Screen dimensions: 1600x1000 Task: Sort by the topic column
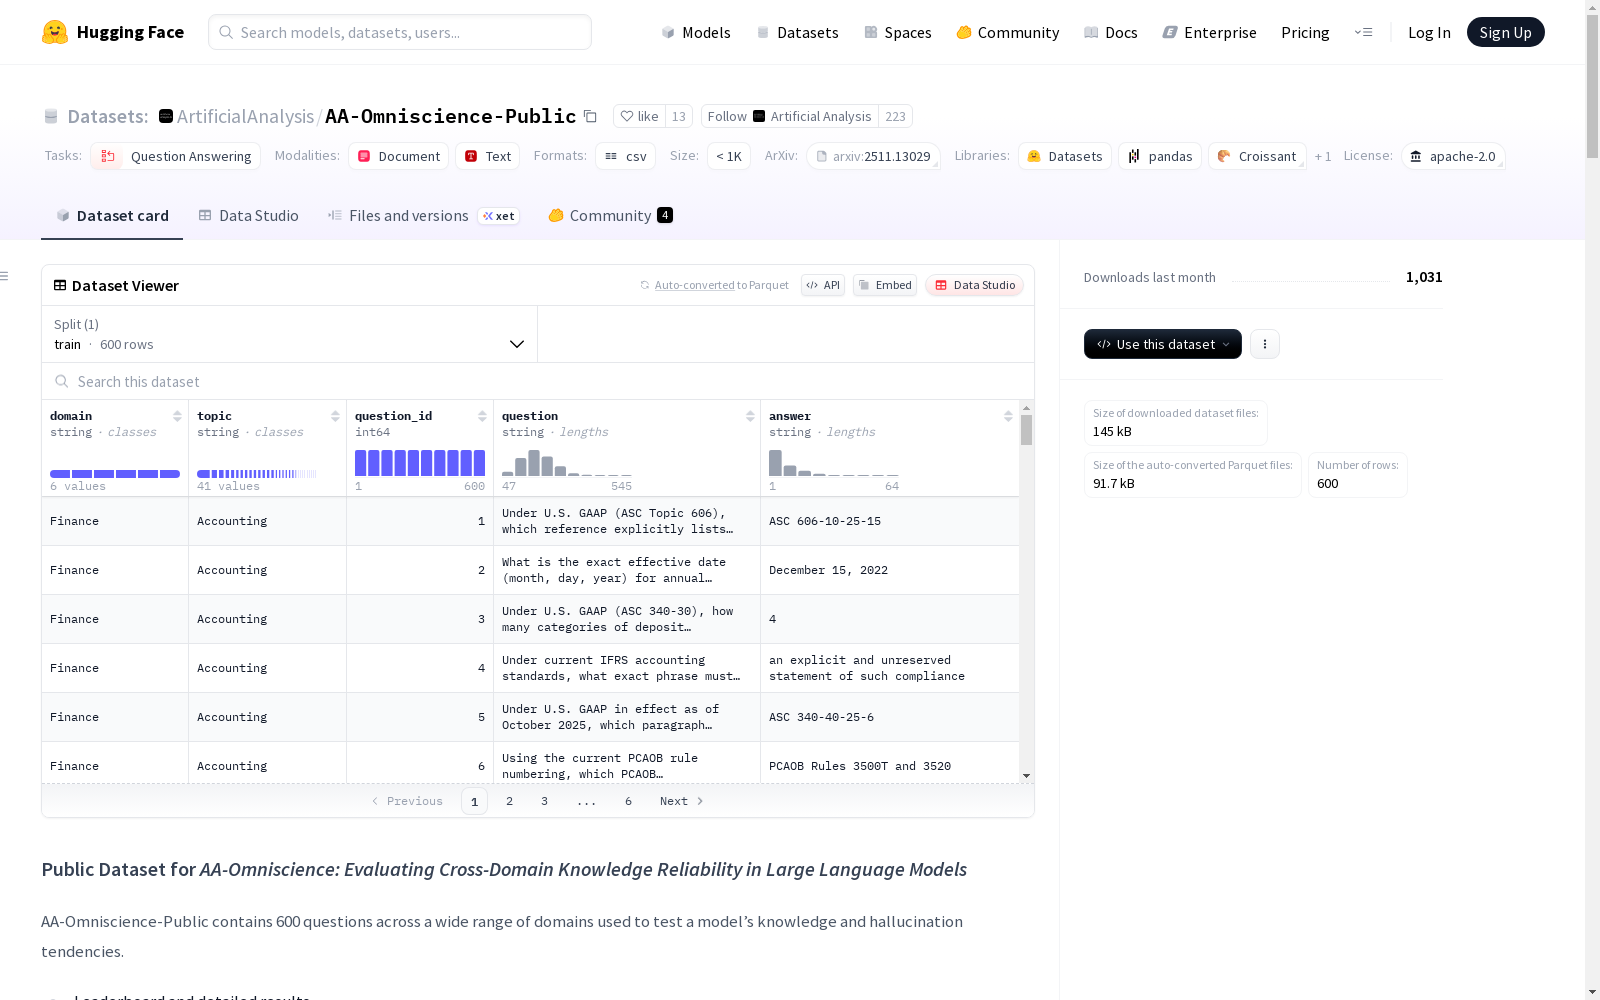(x=335, y=416)
